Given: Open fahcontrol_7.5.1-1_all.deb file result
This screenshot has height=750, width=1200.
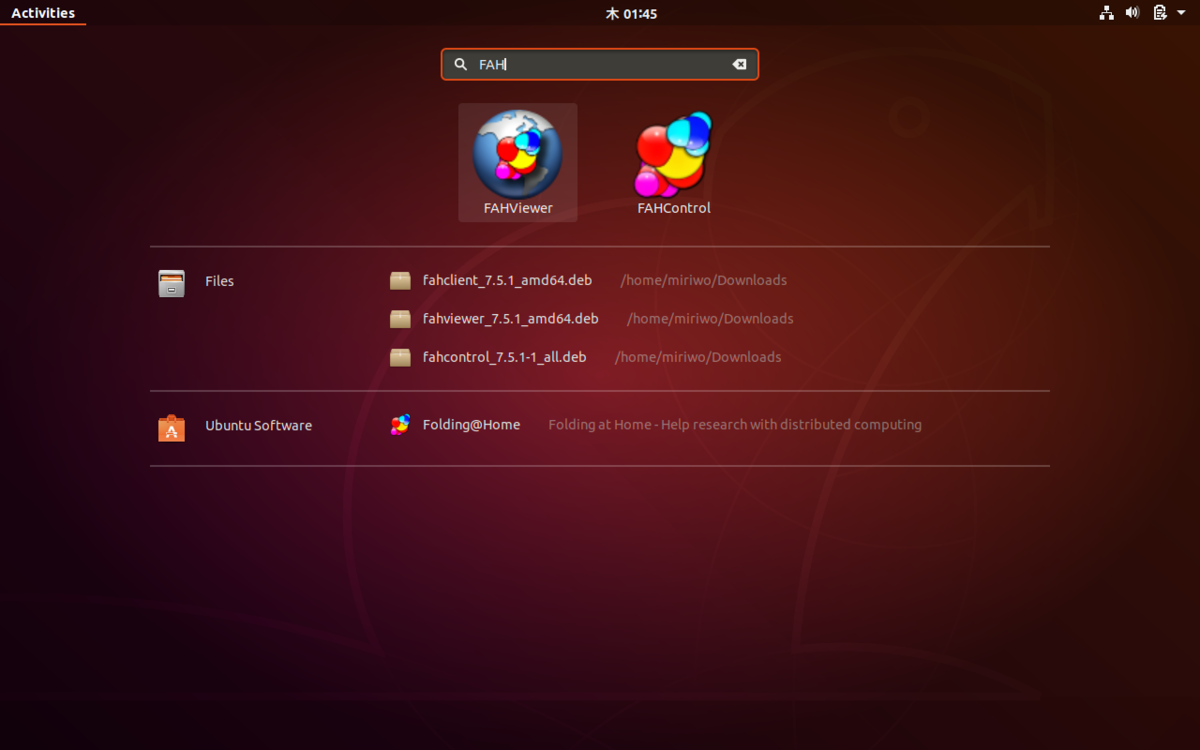Looking at the screenshot, I should tap(504, 356).
